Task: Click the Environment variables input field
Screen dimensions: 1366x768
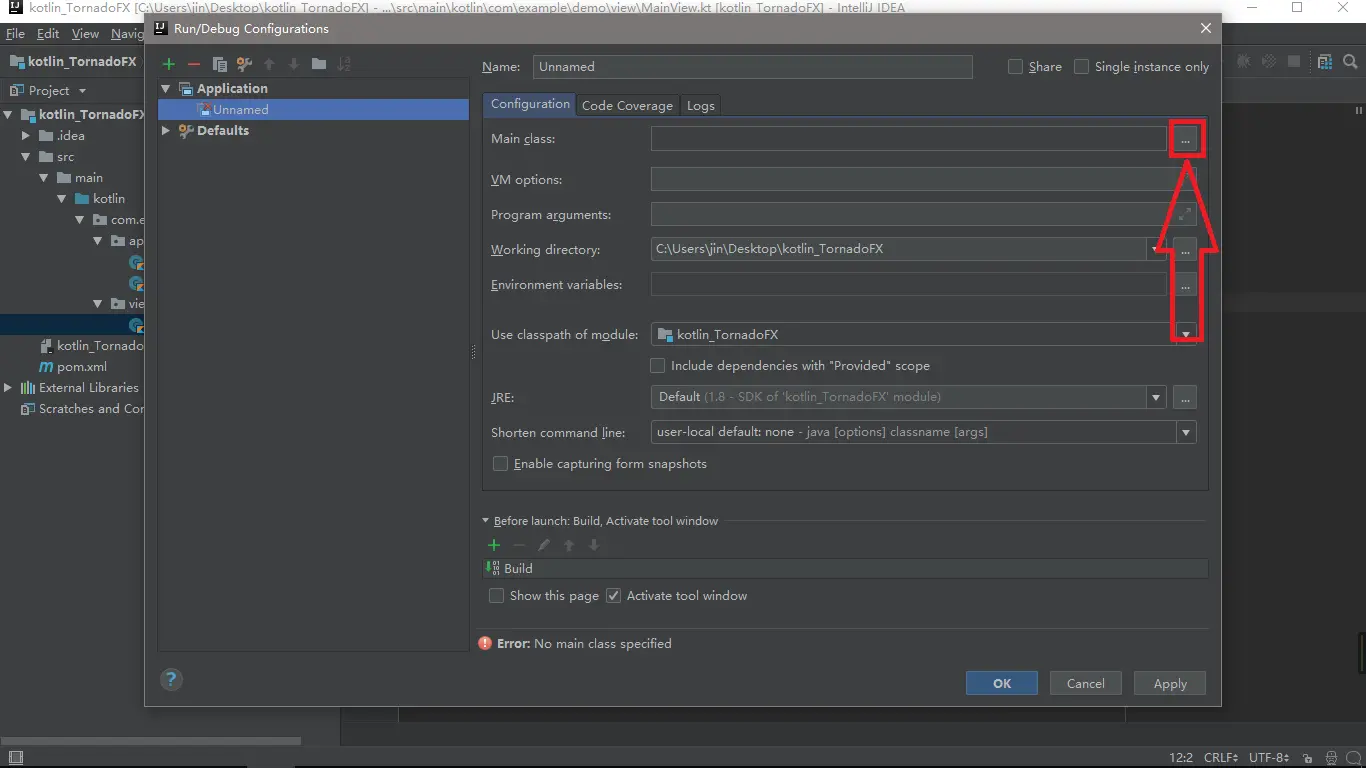Action: pos(909,285)
